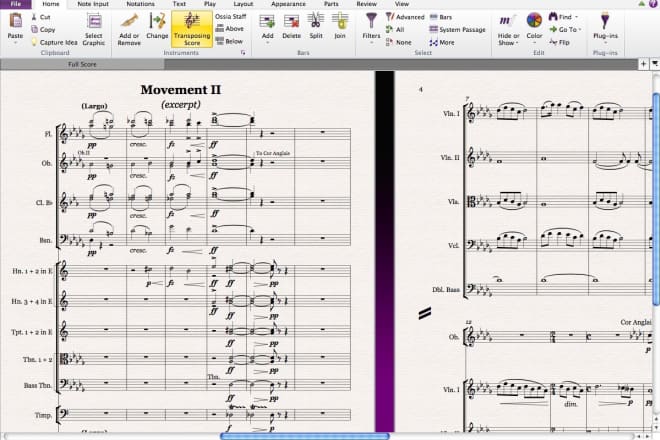Switch to the Note Input tab
This screenshot has width=660, height=440.
pyautogui.click(x=93, y=4)
